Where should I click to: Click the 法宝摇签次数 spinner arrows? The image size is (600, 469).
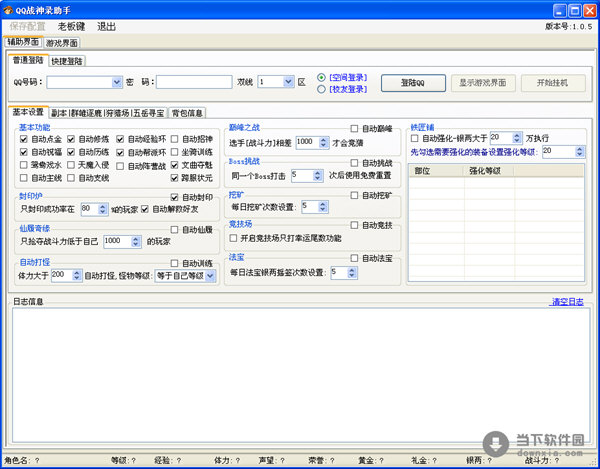click(x=352, y=273)
